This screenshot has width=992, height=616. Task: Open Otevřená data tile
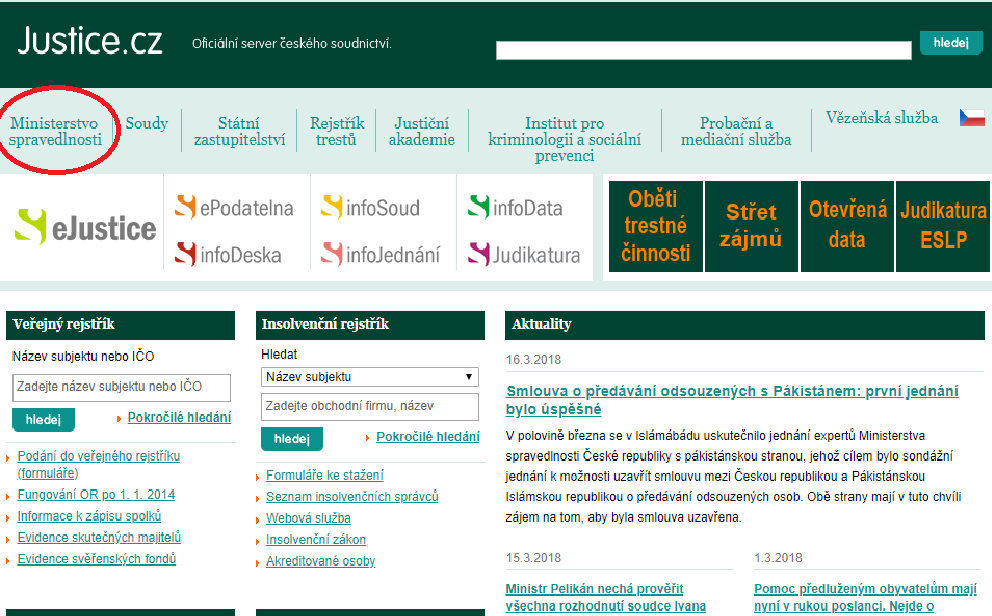847,226
